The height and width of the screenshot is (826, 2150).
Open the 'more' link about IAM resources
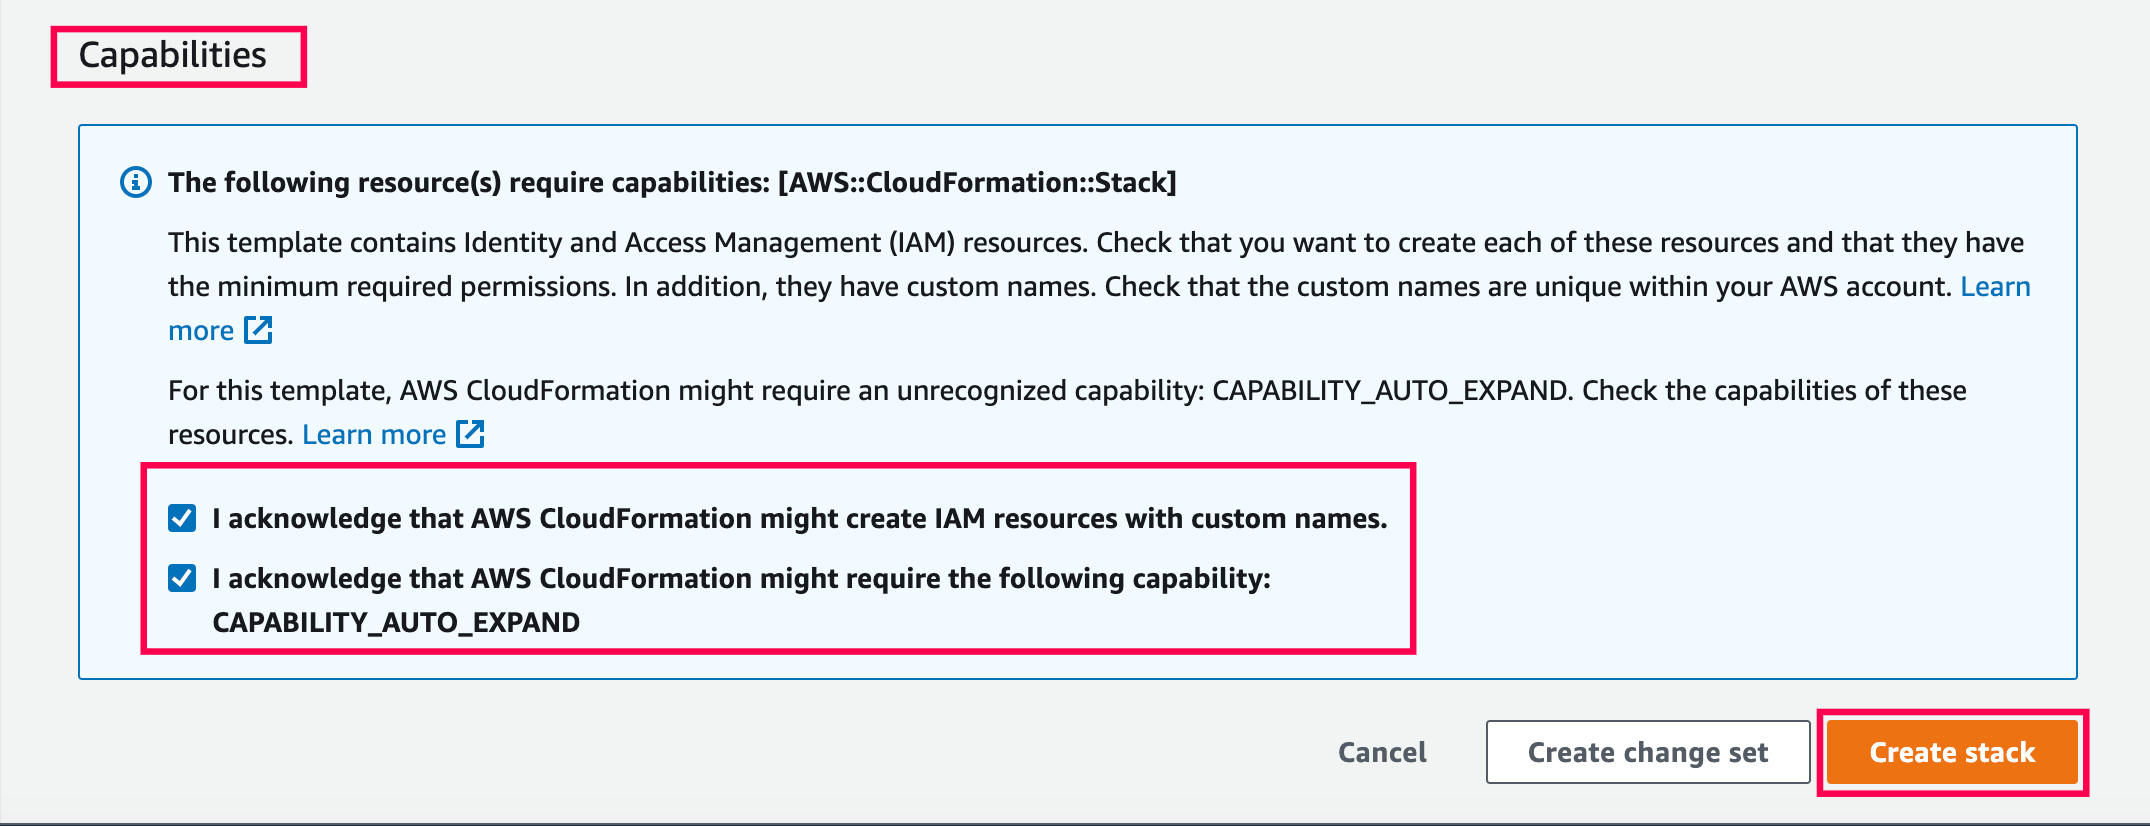(201, 331)
